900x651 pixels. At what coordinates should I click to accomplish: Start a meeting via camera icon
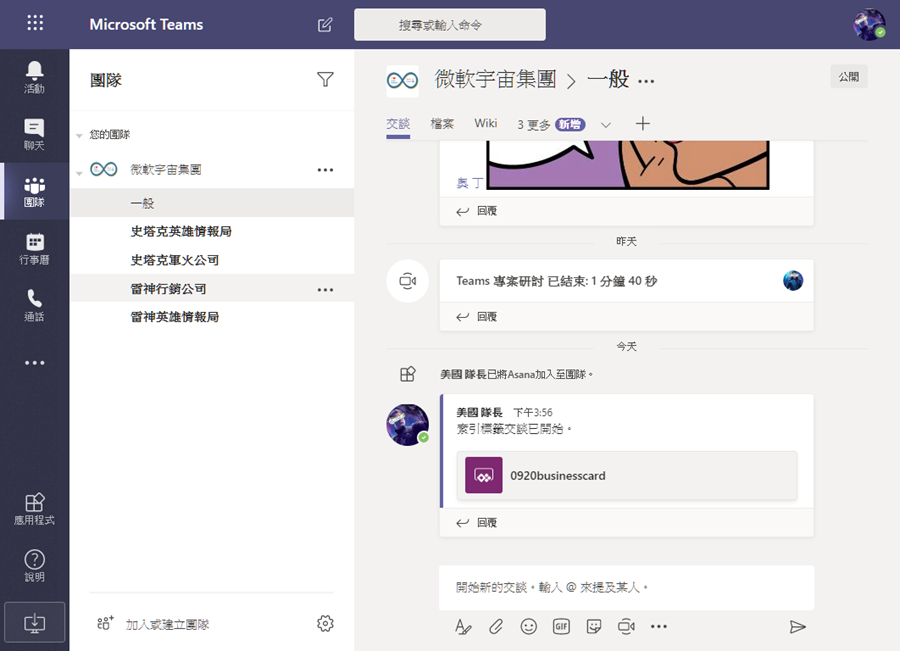pos(628,626)
